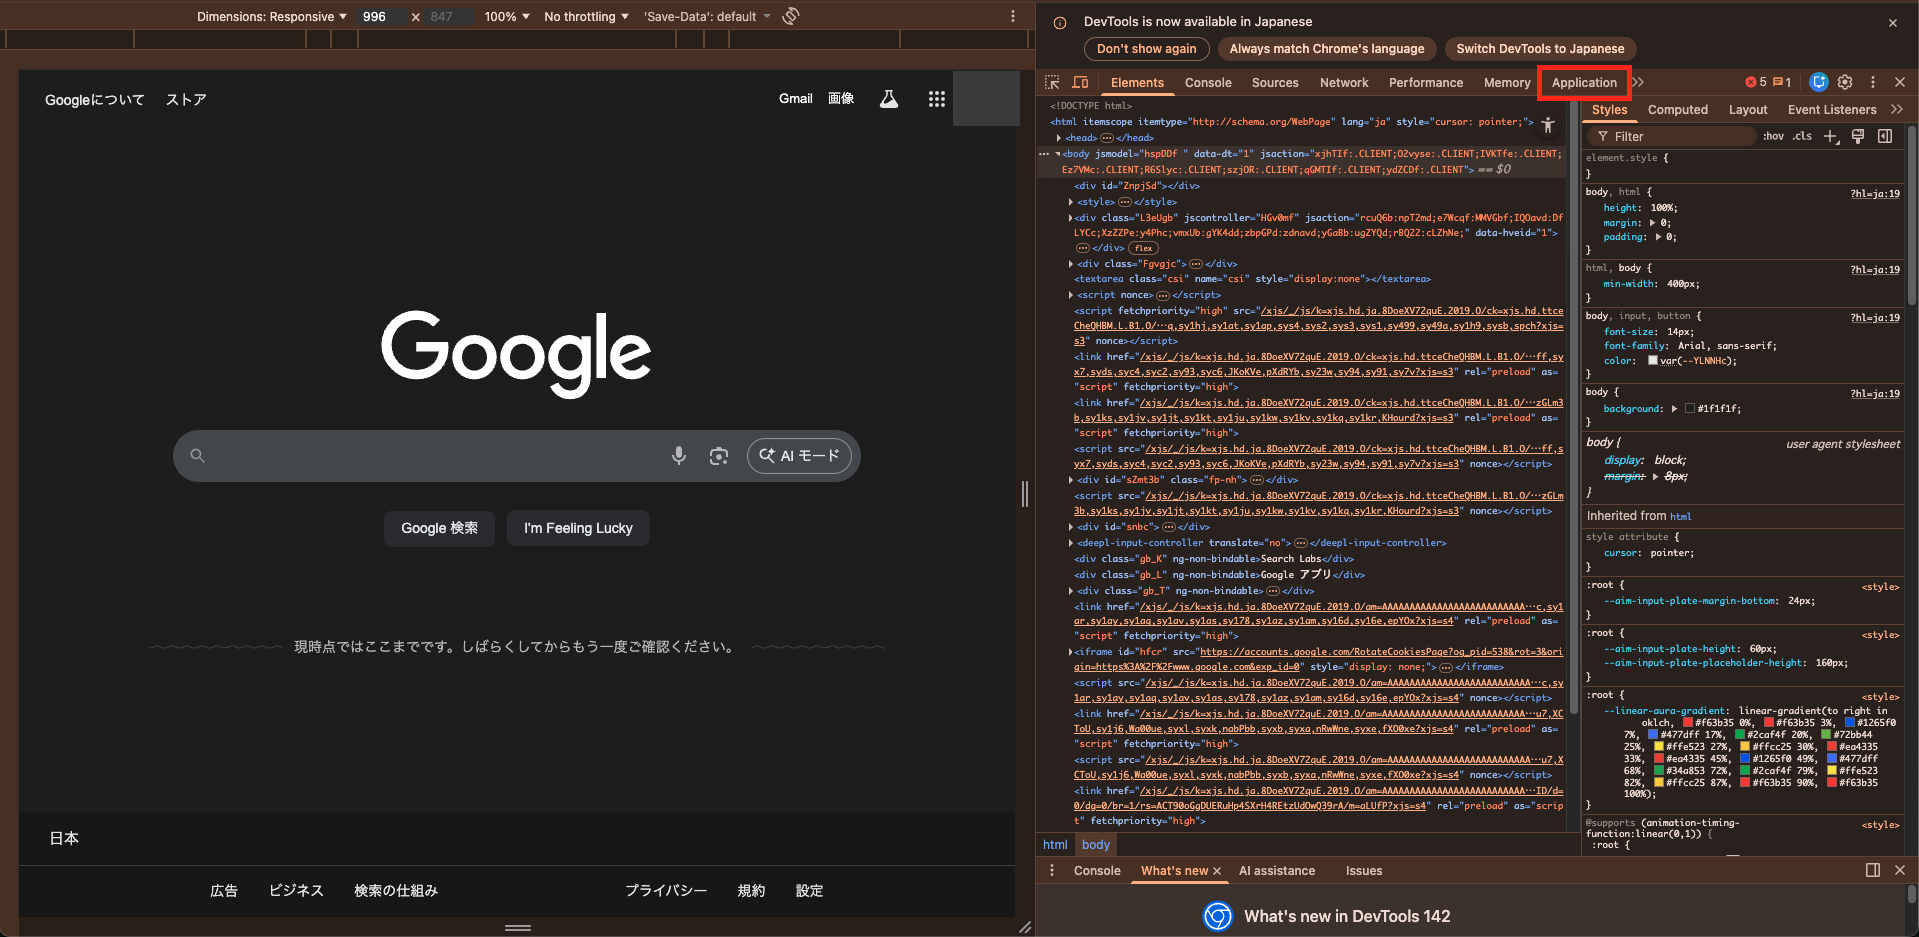The image size is (1919, 937).
Task: Expand the head element node
Action: (1058, 138)
